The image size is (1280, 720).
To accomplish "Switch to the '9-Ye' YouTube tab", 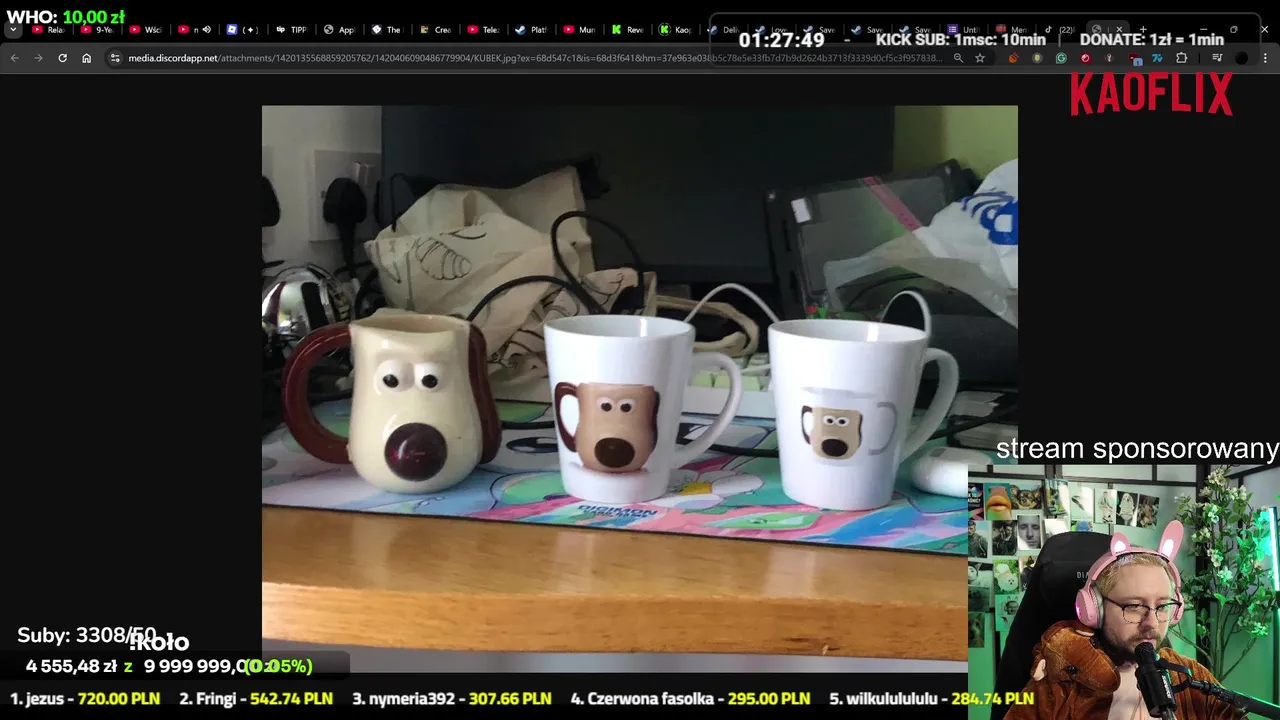I will pos(97,30).
